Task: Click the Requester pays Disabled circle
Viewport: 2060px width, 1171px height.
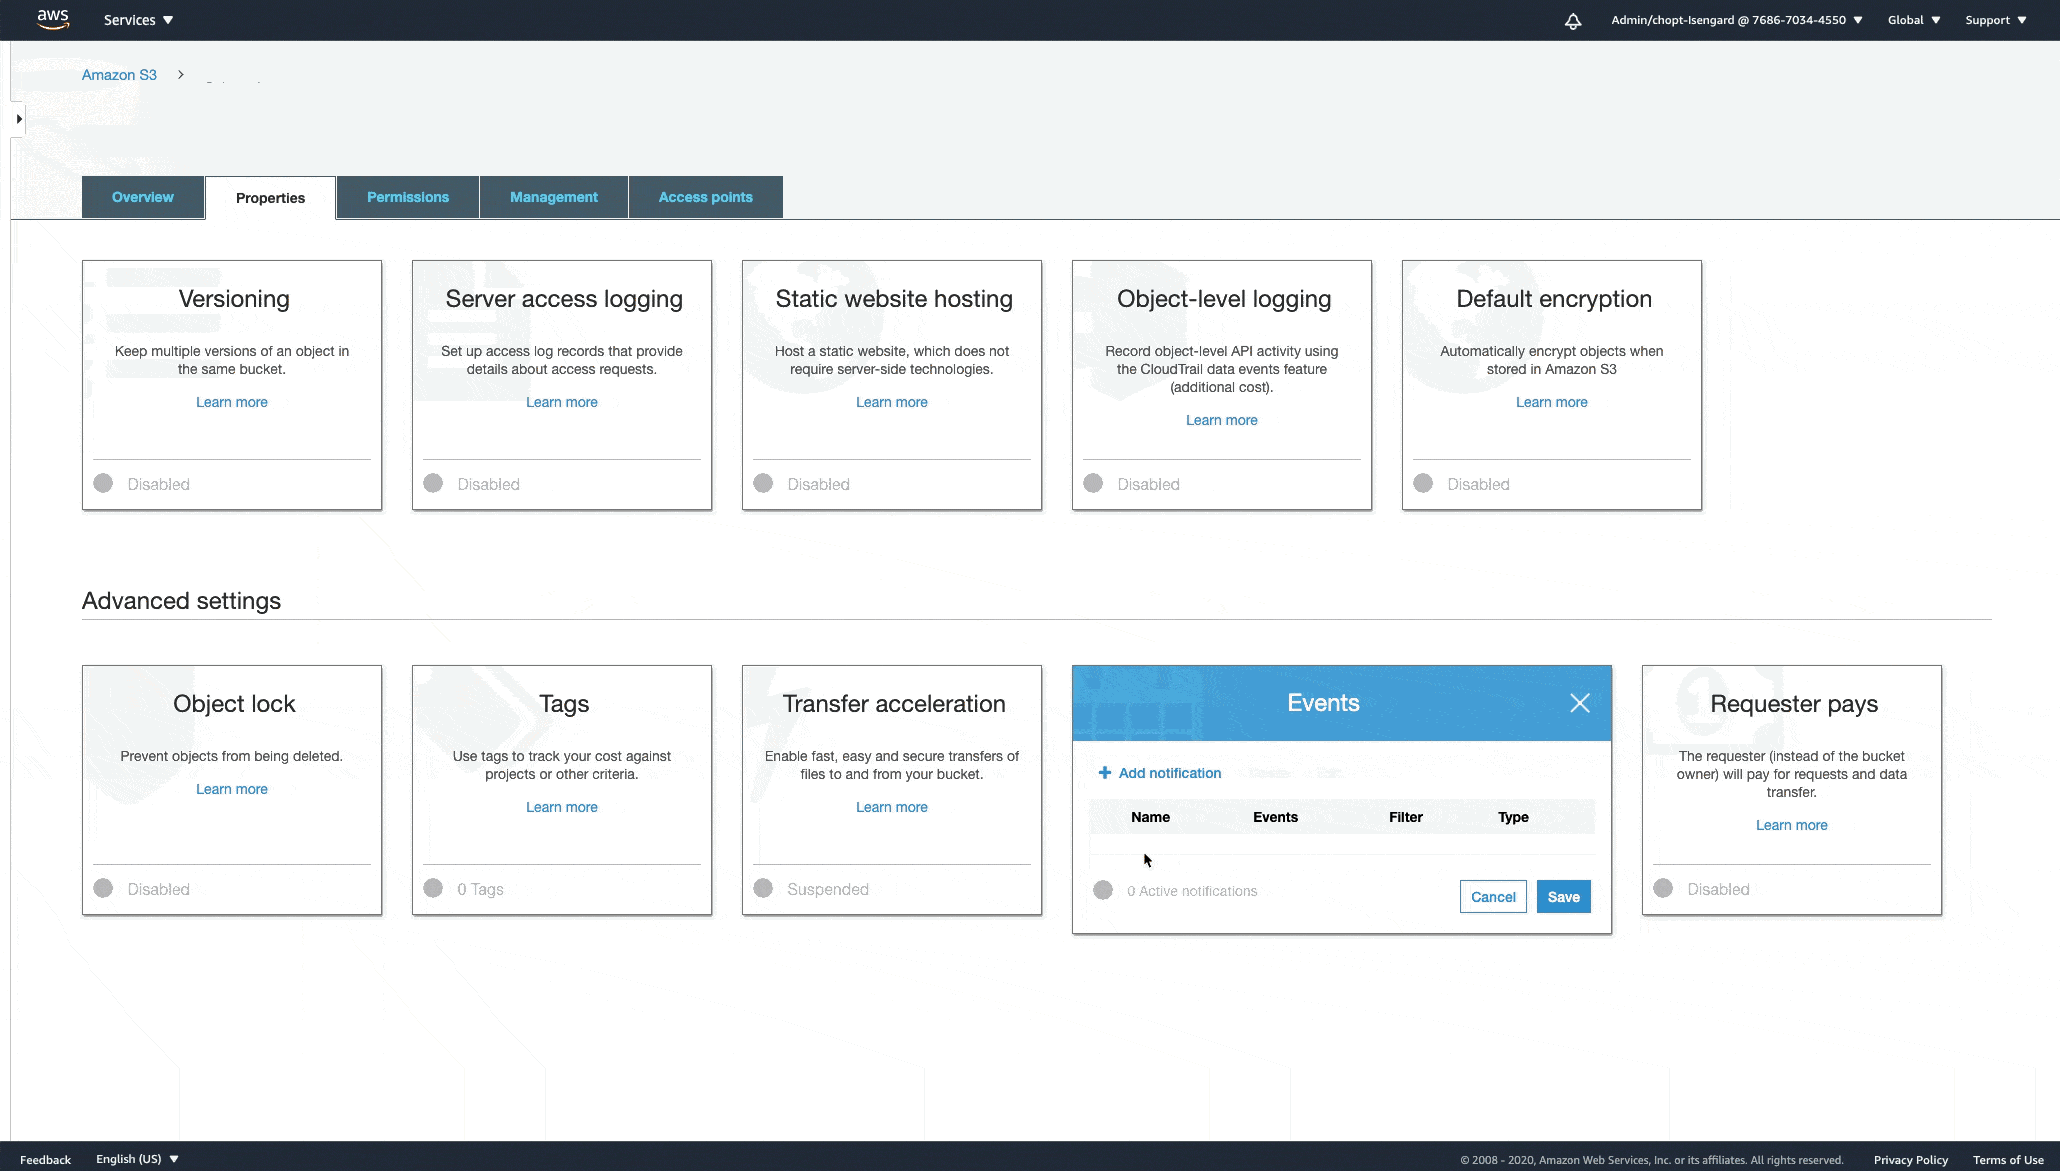Action: [x=1663, y=889]
